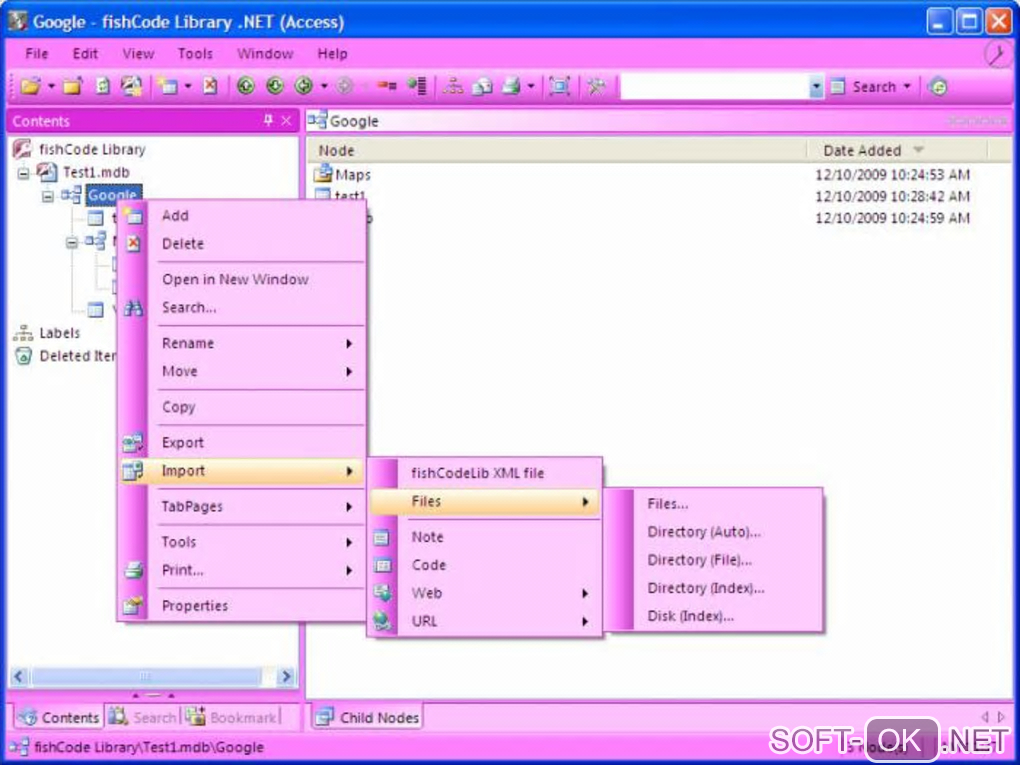Screen dimensions: 1020x765
Task: Click the green back-arrow navigation icon
Action: pyautogui.click(x=304, y=86)
